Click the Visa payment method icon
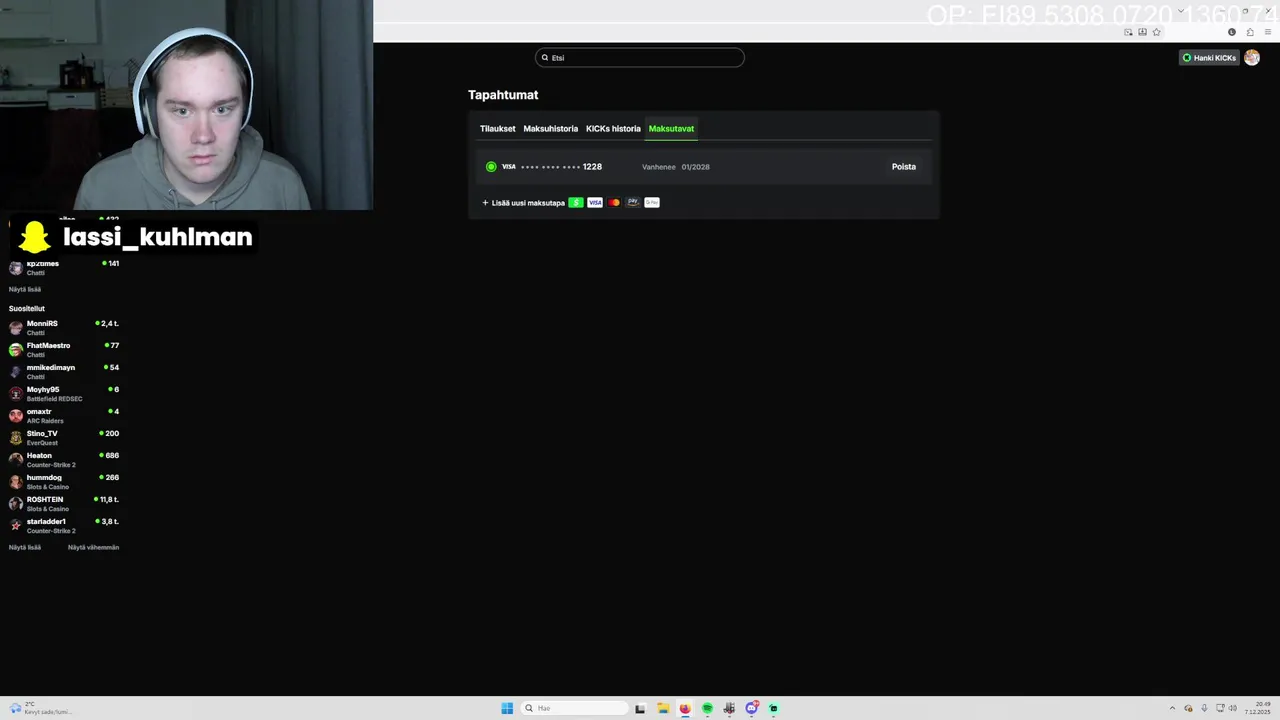Image resolution: width=1280 pixels, height=720 pixels. pyautogui.click(x=595, y=203)
